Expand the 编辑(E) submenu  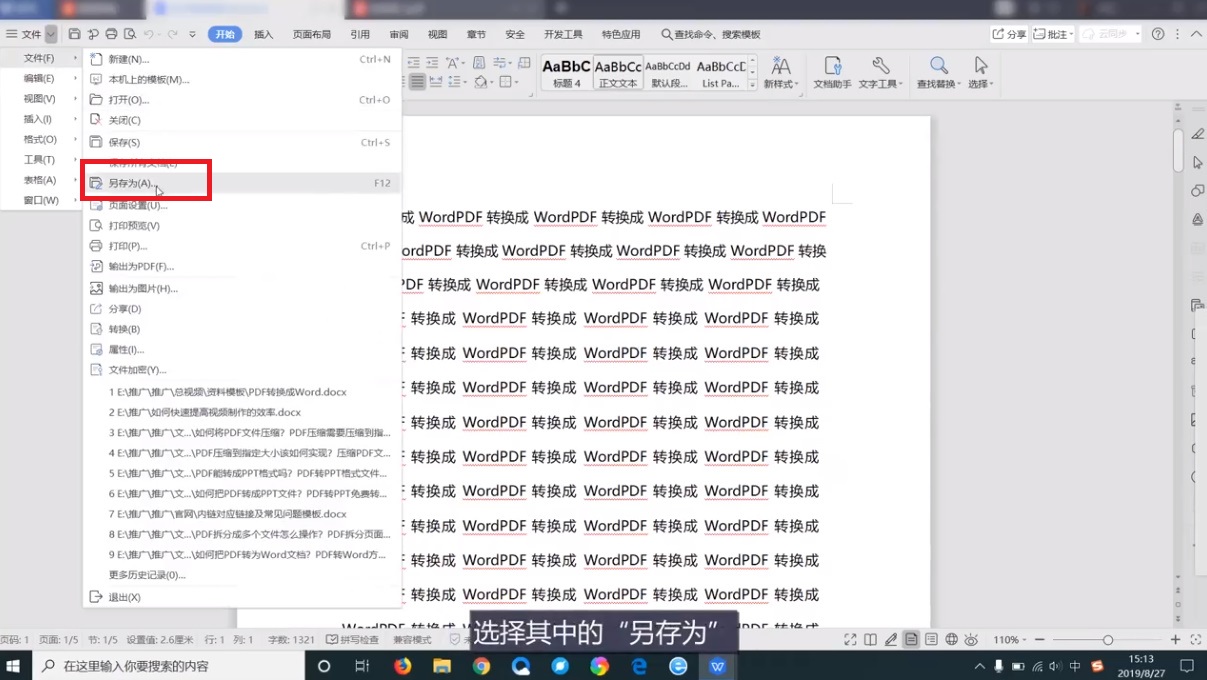pos(41,78)
